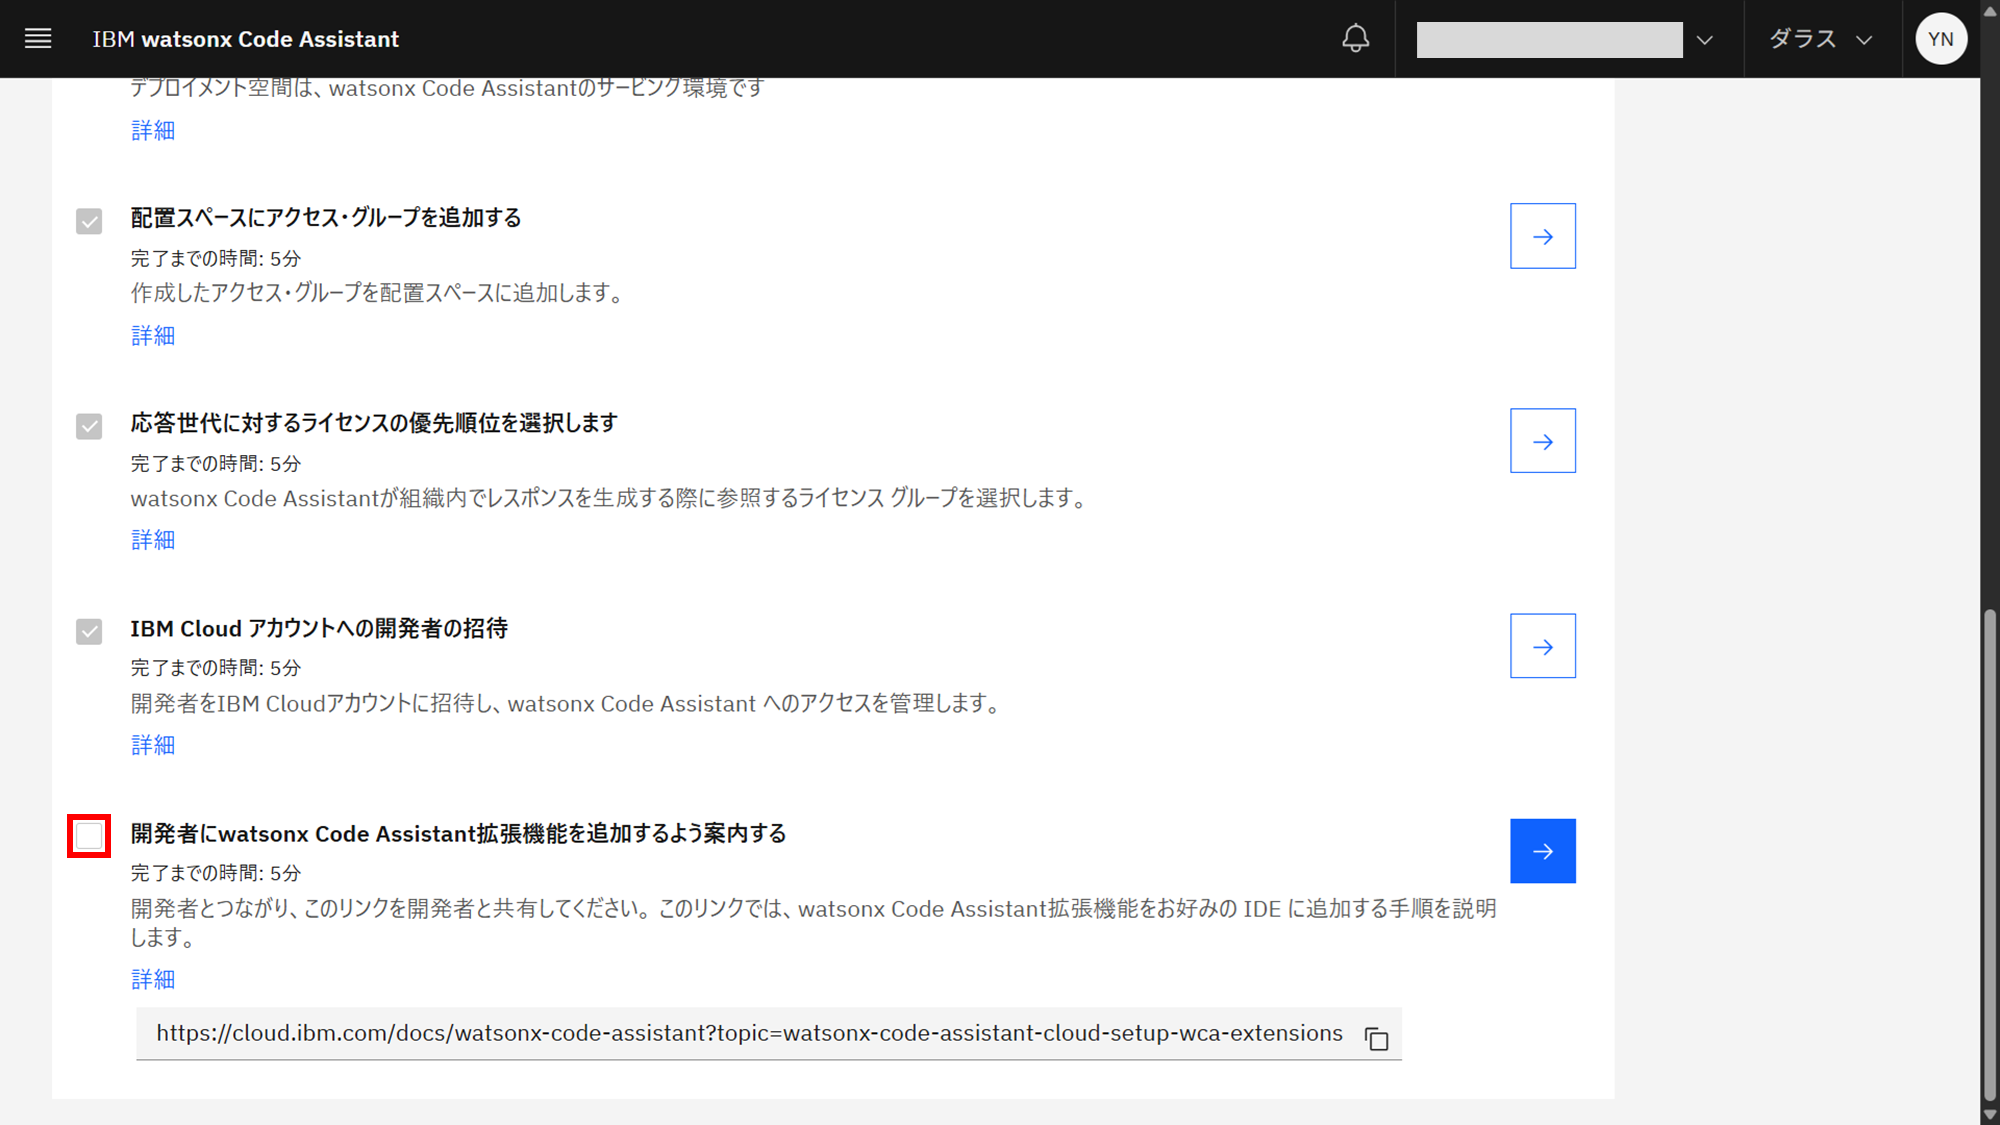Click arrow for 配置スペースにアクセス・グループを追加する
Viewport: 2000px width, 1125px height.
tap(1542, 236)
